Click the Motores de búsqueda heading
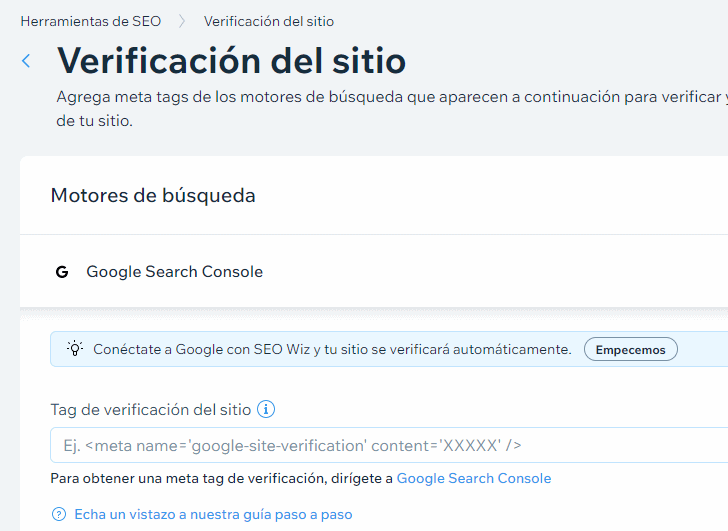728x531 pixels. coord(153,195)
